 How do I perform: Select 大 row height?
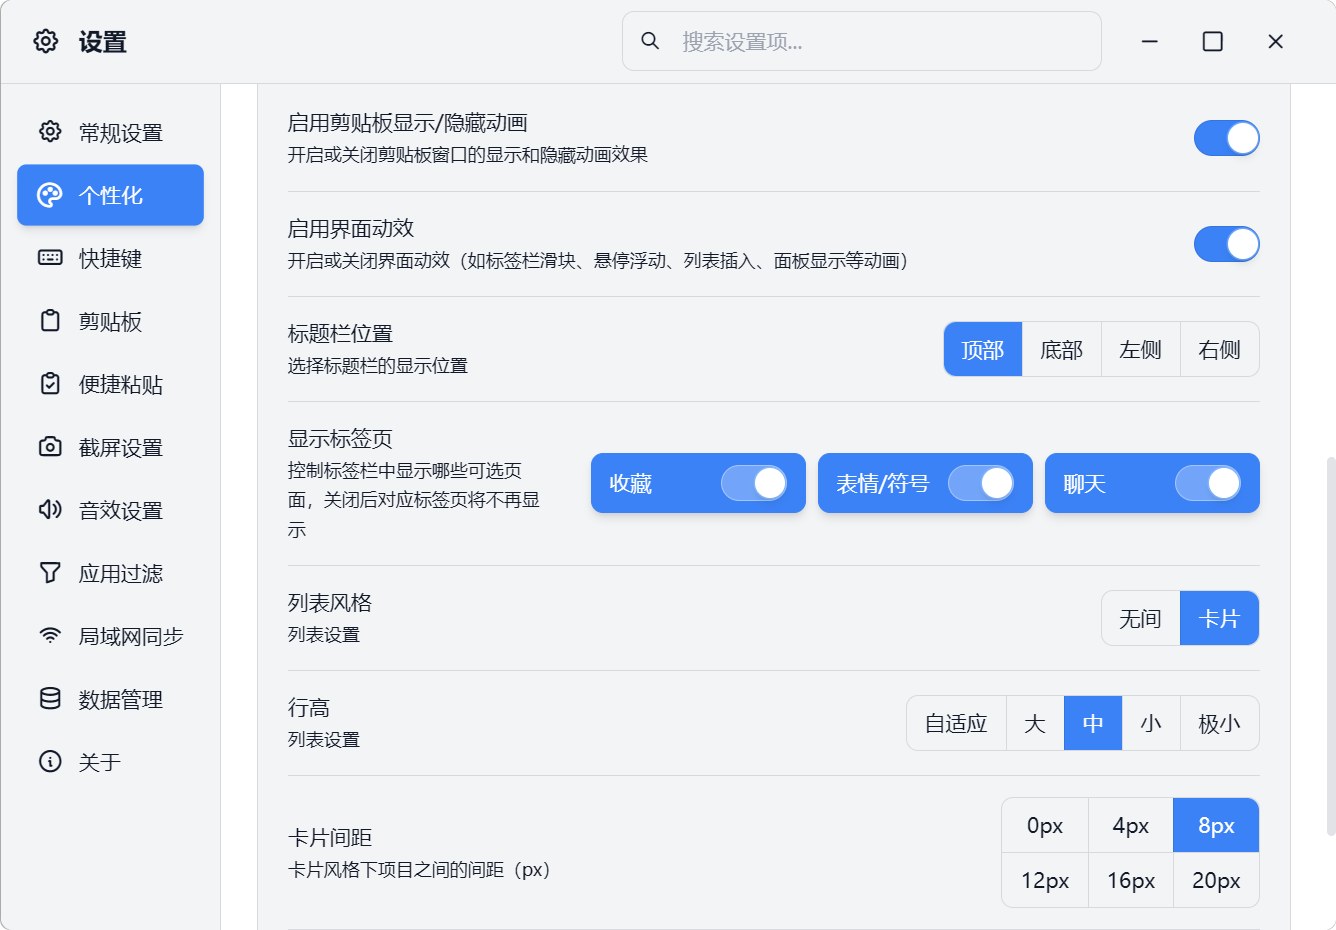(1035, 723)
